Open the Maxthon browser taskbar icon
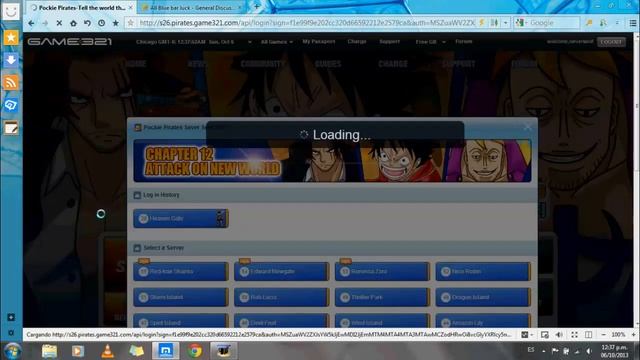640x360 pixels. pos(165,351)
